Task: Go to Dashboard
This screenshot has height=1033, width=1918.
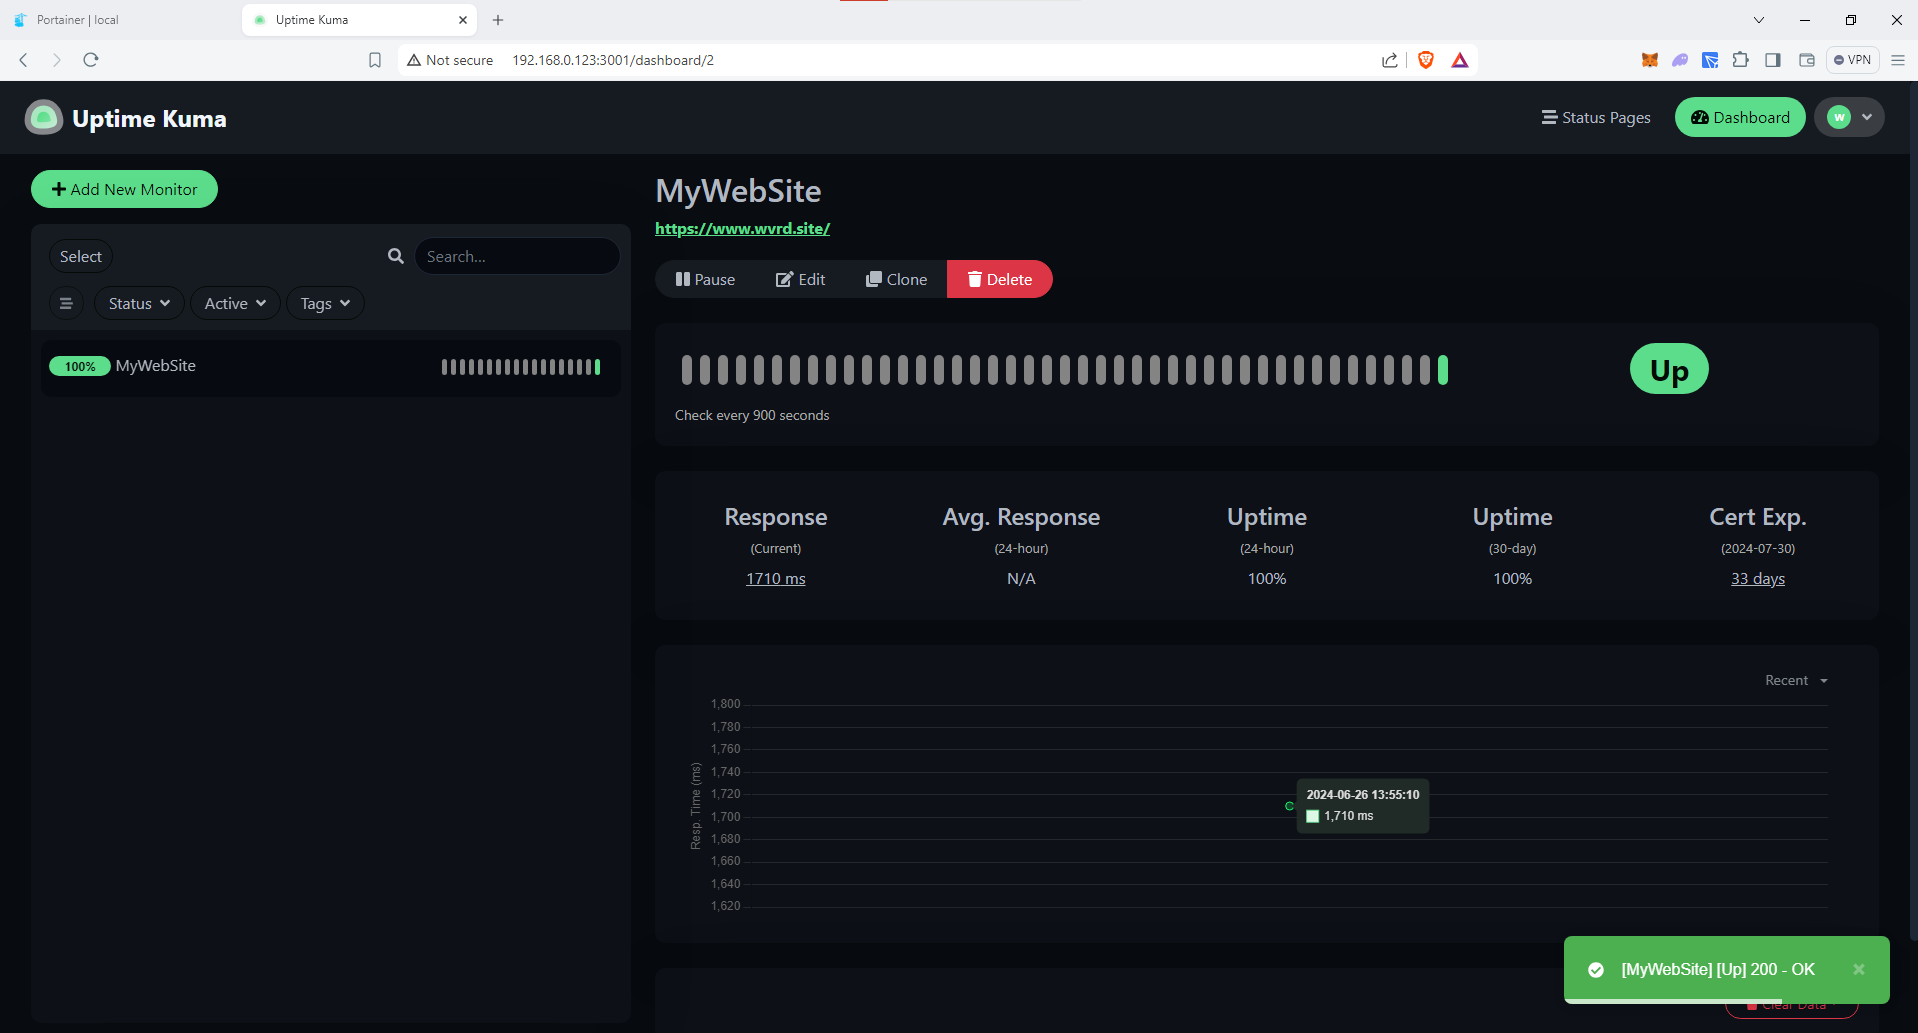Action: coord(1740,117)
